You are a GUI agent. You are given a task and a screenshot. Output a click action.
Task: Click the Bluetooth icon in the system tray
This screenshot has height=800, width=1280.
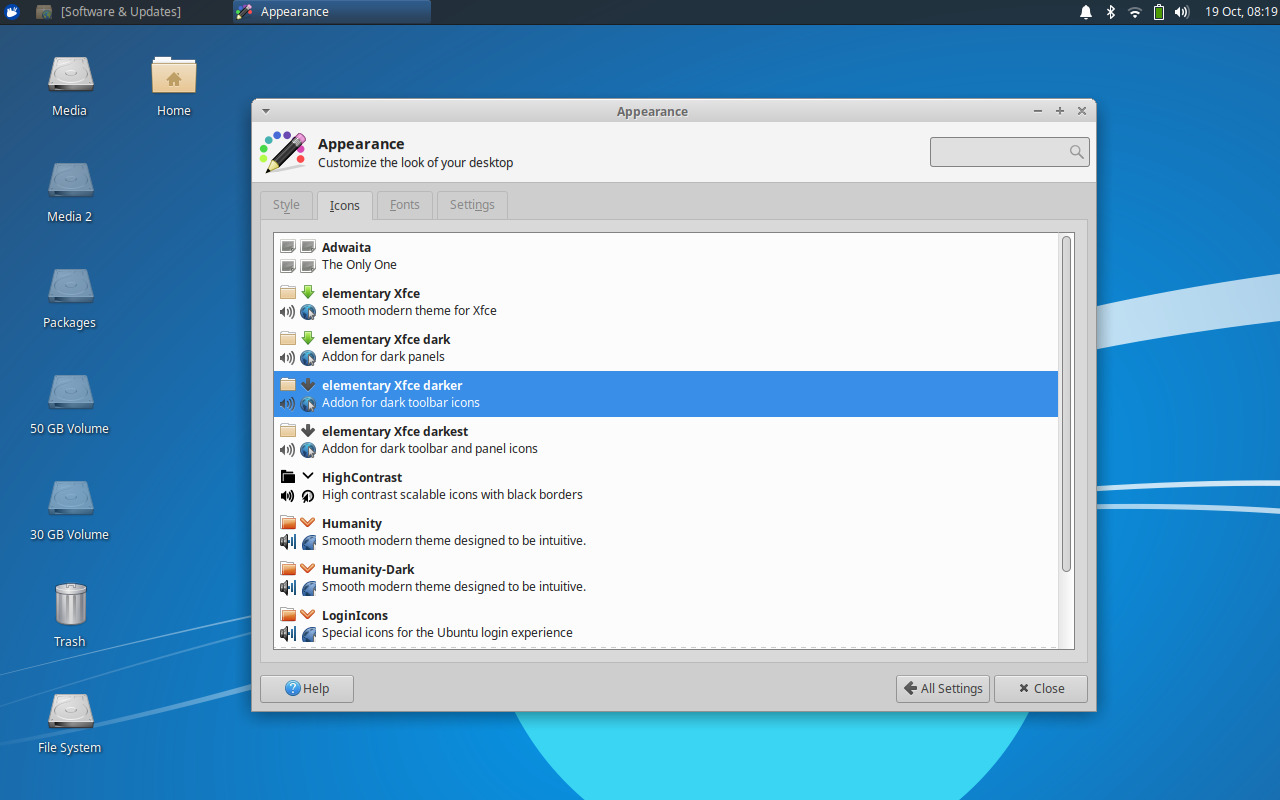click(1110, 12)
